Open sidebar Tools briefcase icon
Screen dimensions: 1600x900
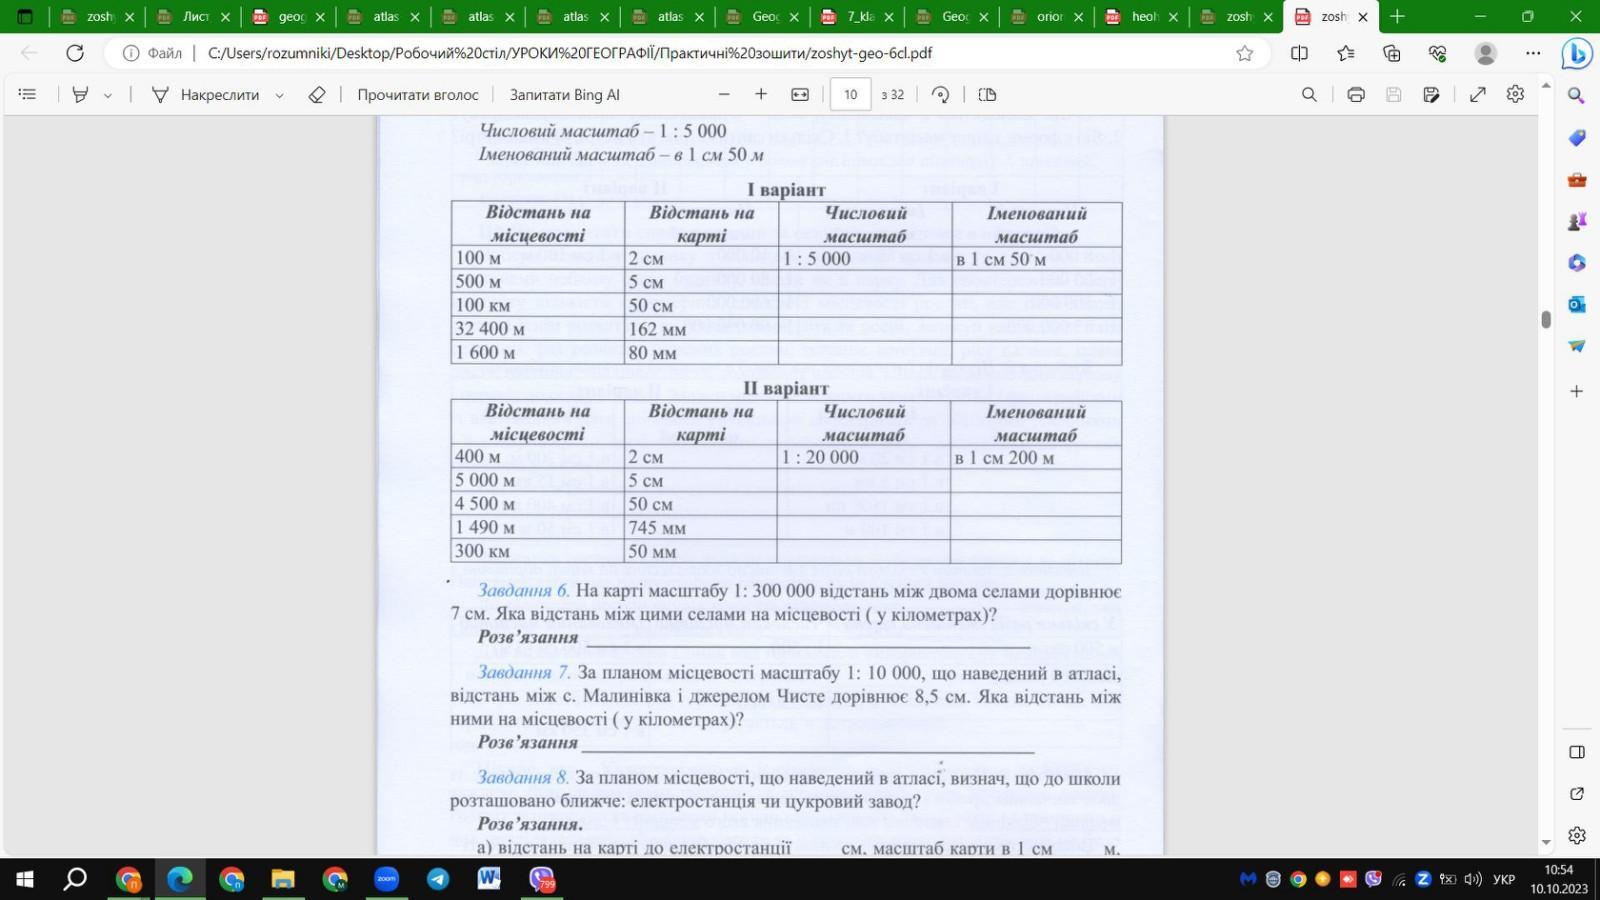(x=1577, y=180)
